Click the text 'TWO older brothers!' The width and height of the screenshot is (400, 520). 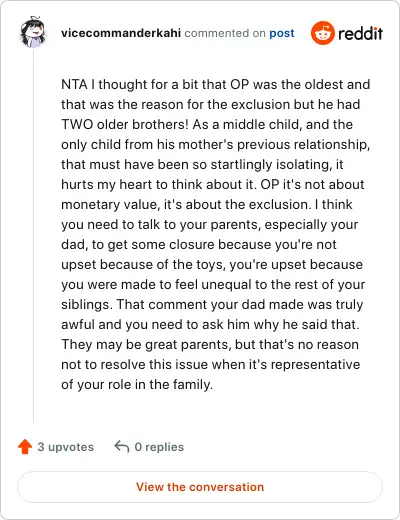(x=125, y=124)
